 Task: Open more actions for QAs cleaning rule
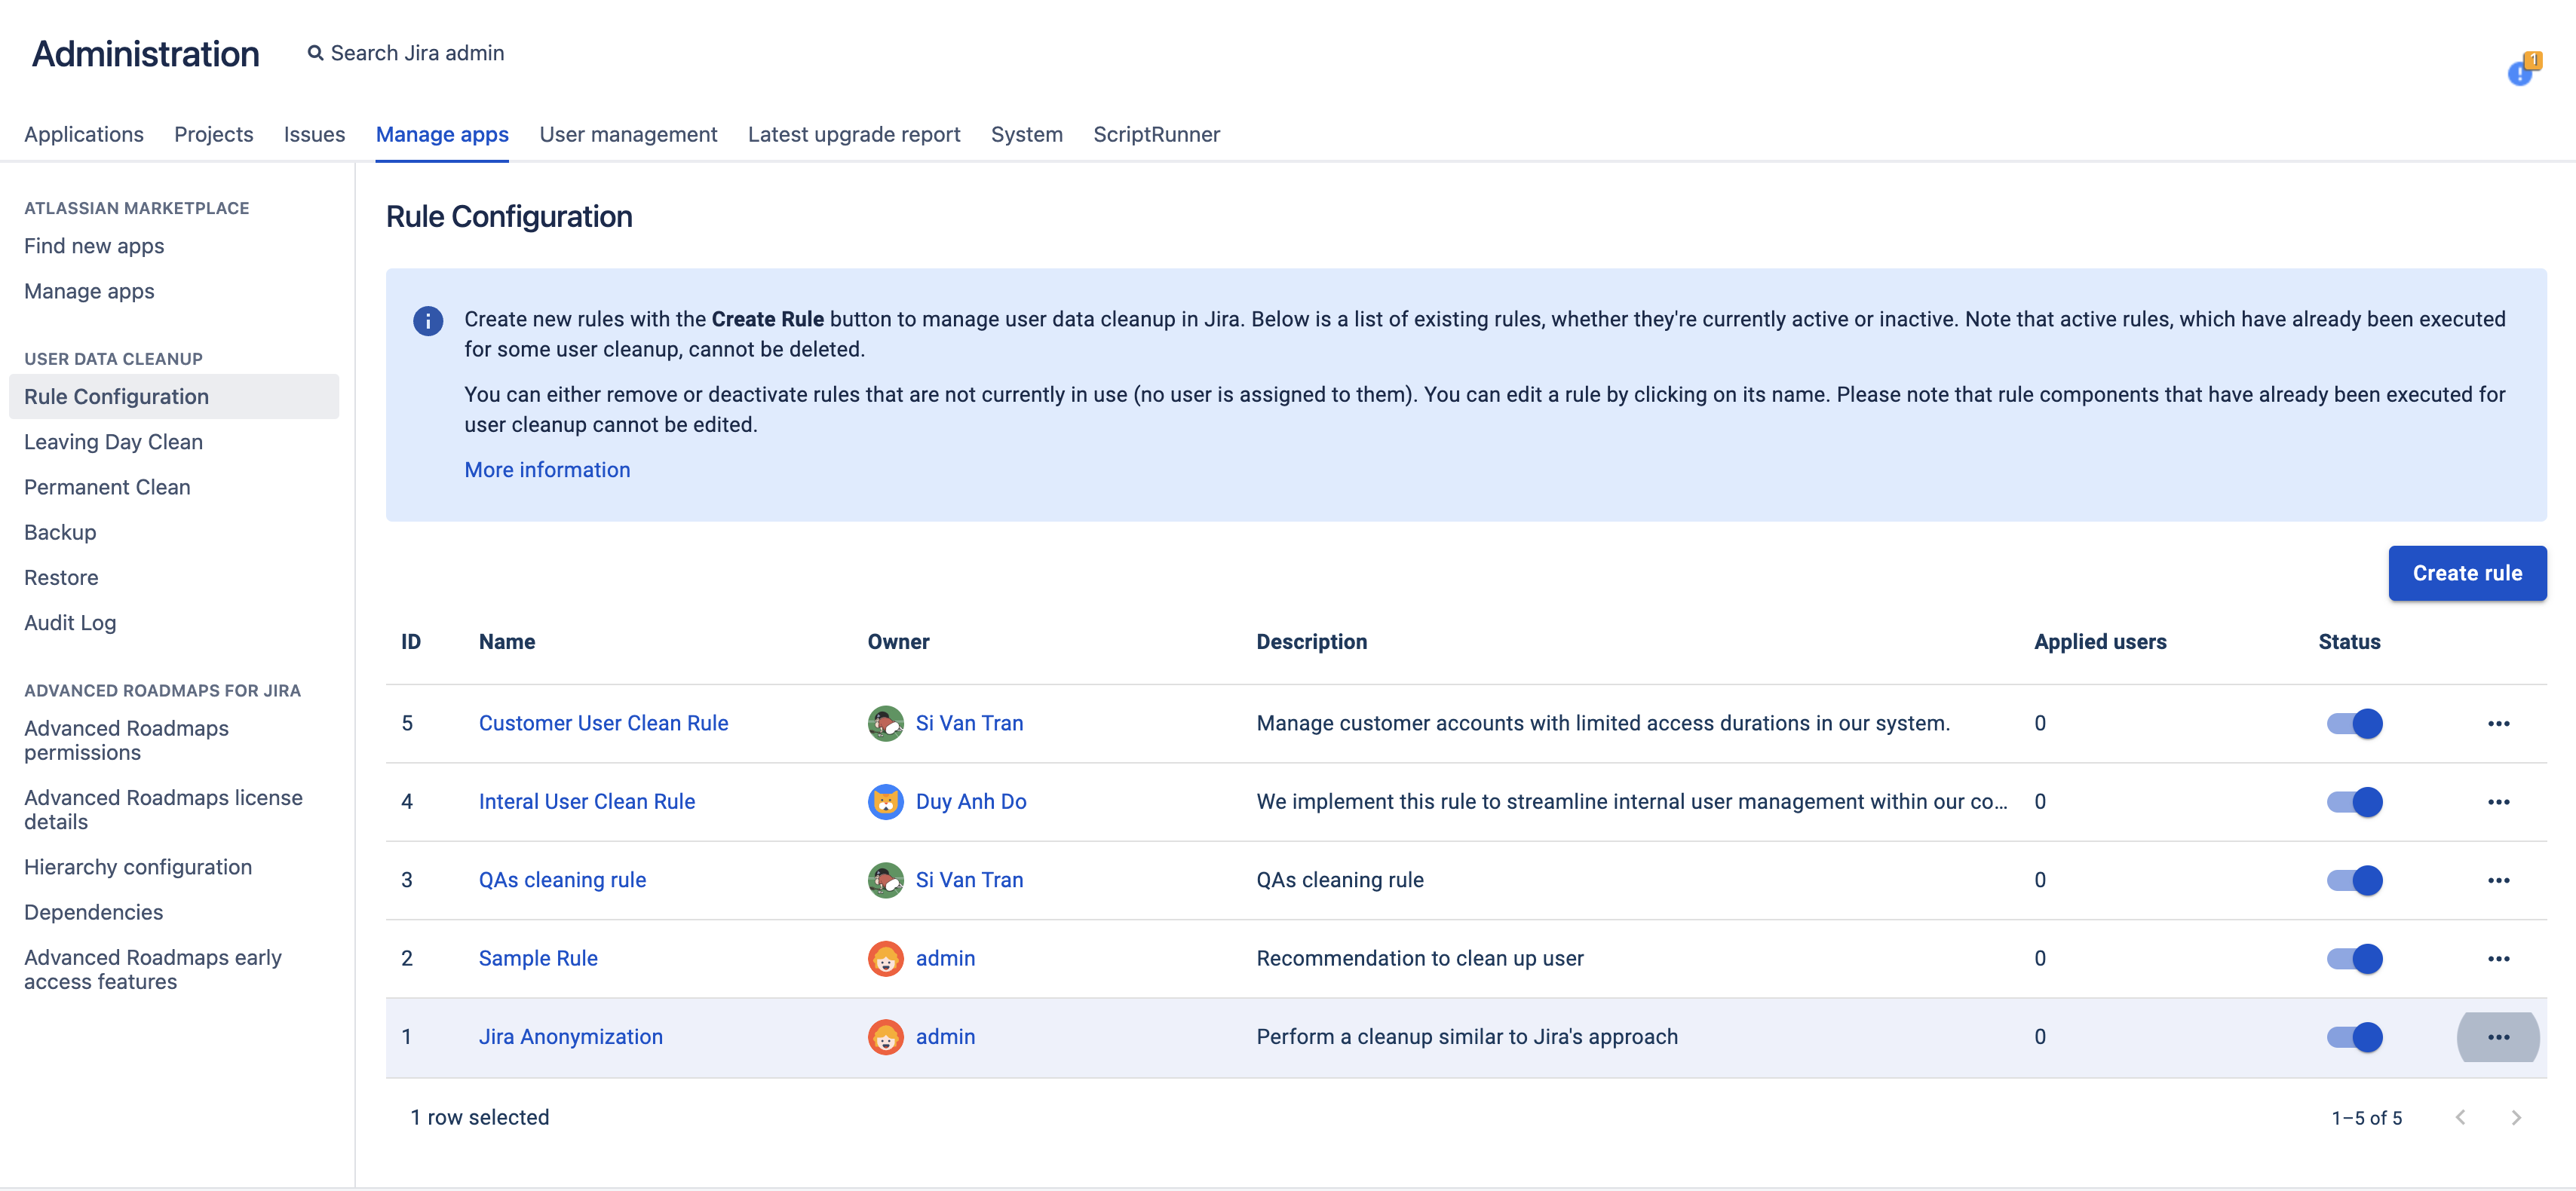click(2498, 880)
